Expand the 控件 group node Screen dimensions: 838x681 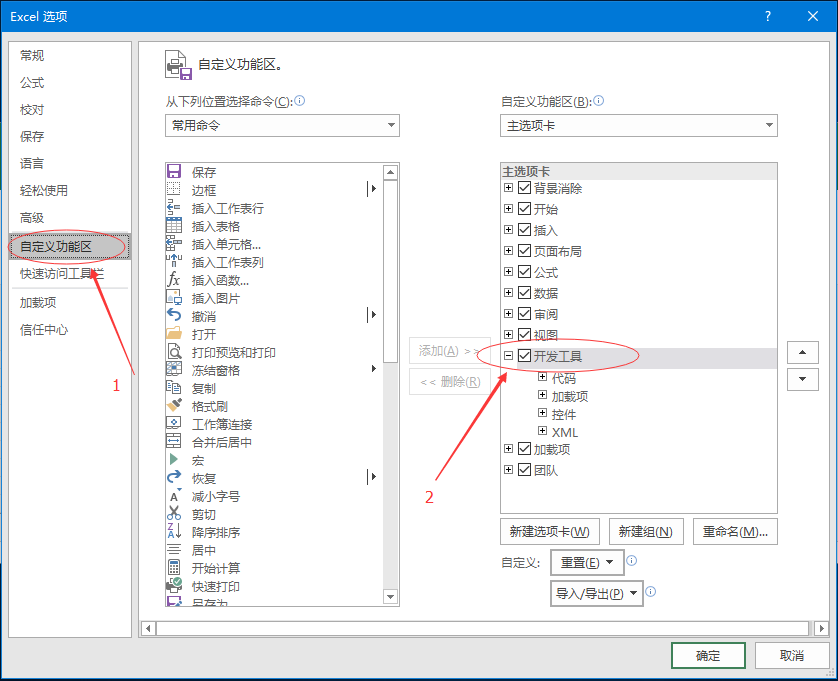pos(542,413)
